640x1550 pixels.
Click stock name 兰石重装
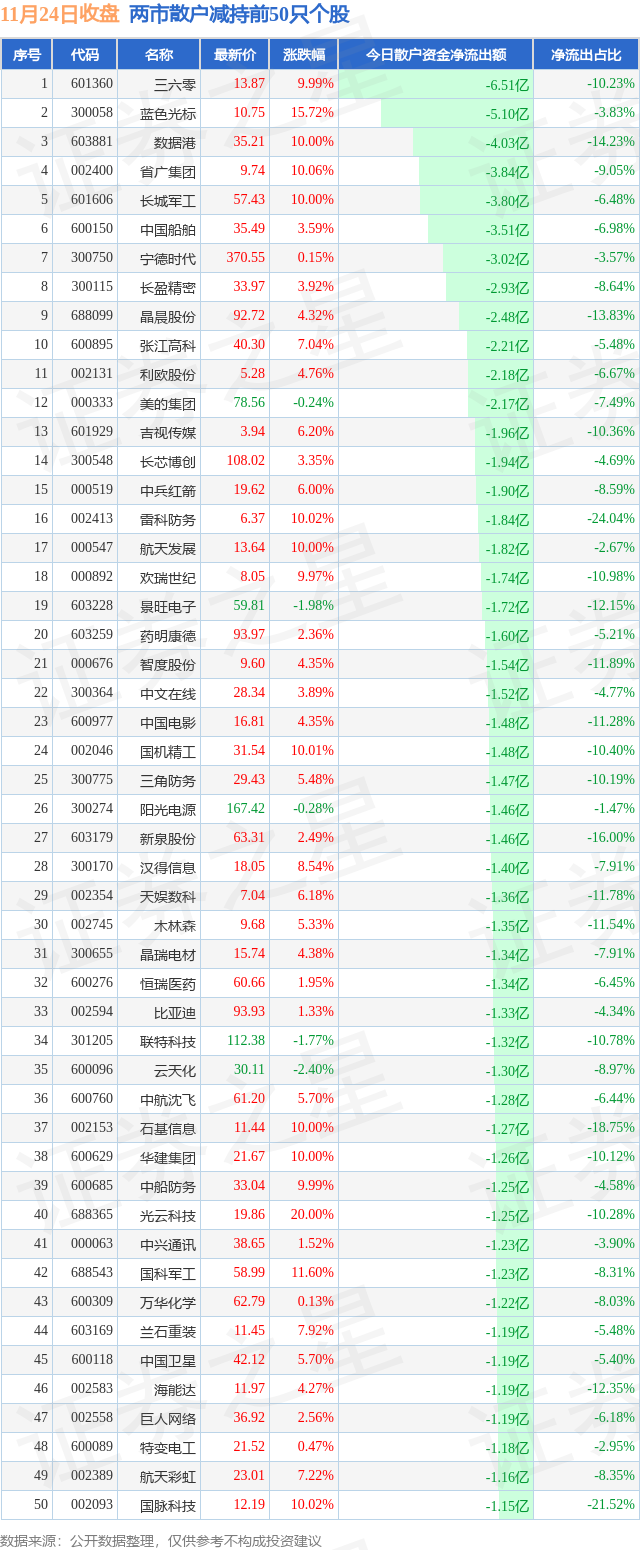tap(168, 1331)
